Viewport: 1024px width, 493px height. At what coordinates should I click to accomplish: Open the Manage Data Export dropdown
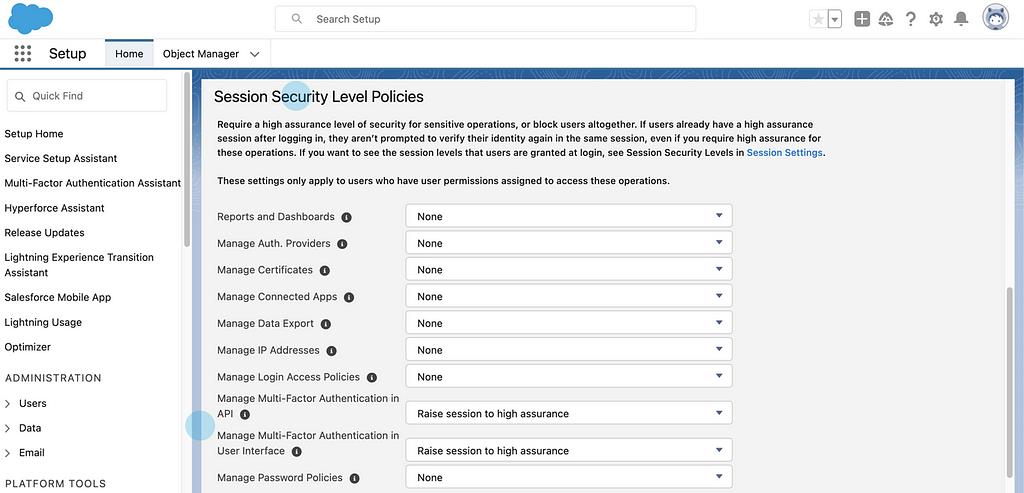tap(568, 323)
